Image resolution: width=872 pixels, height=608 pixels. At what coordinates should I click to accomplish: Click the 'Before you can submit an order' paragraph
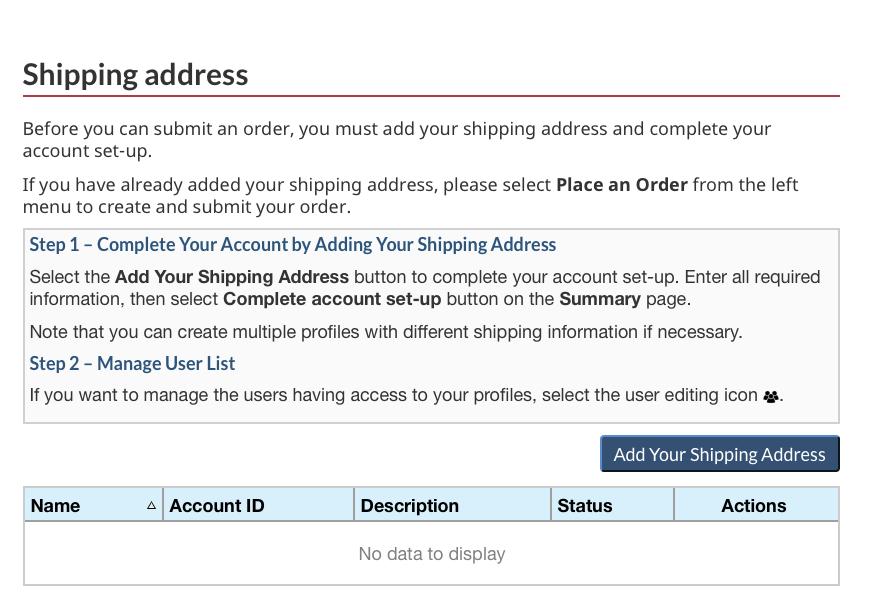pyautogui.click(x=396, y=139)
